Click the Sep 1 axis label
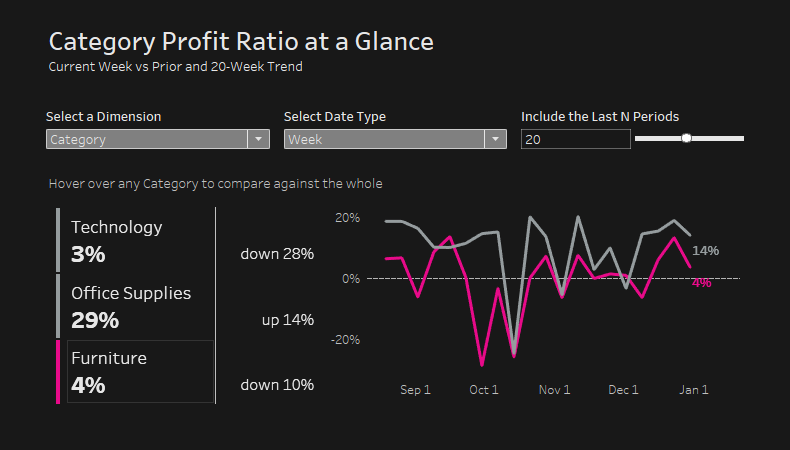The width and height of the screenshot is (790, 450). (x=415, y=390)
